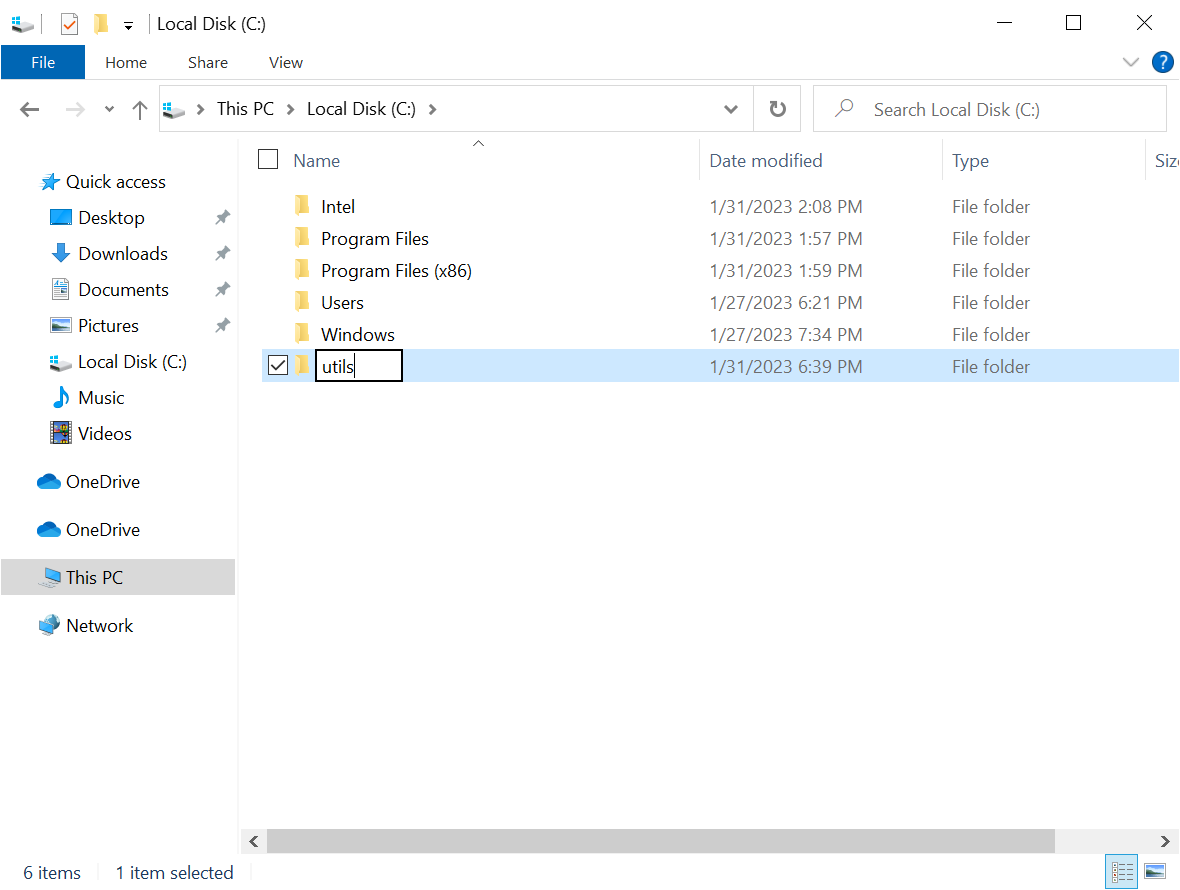Viewport: 1180px width, 890px height.
Task: Navigate back using the back arrow
Action: point(29,108)
